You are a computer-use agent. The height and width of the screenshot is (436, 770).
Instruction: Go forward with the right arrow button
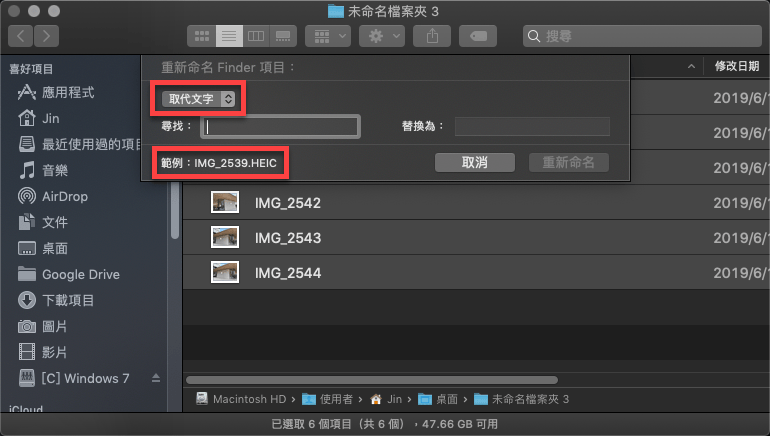[x=47, y=36]
